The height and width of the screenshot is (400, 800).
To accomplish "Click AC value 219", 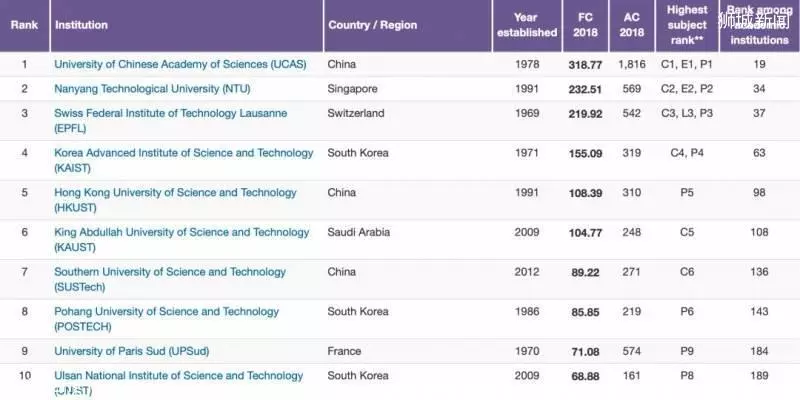I will pos(632,311).
